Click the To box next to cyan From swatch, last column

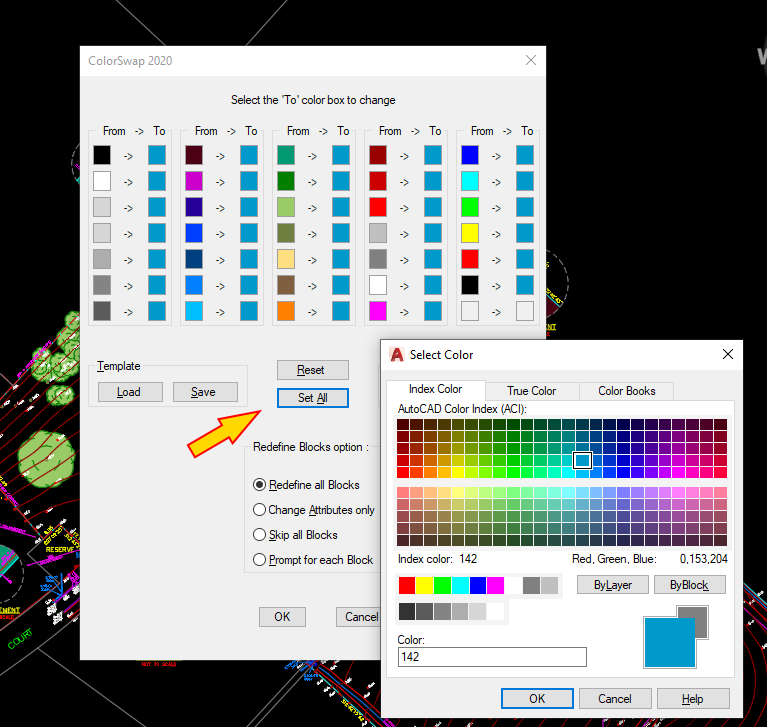[525, 181]
